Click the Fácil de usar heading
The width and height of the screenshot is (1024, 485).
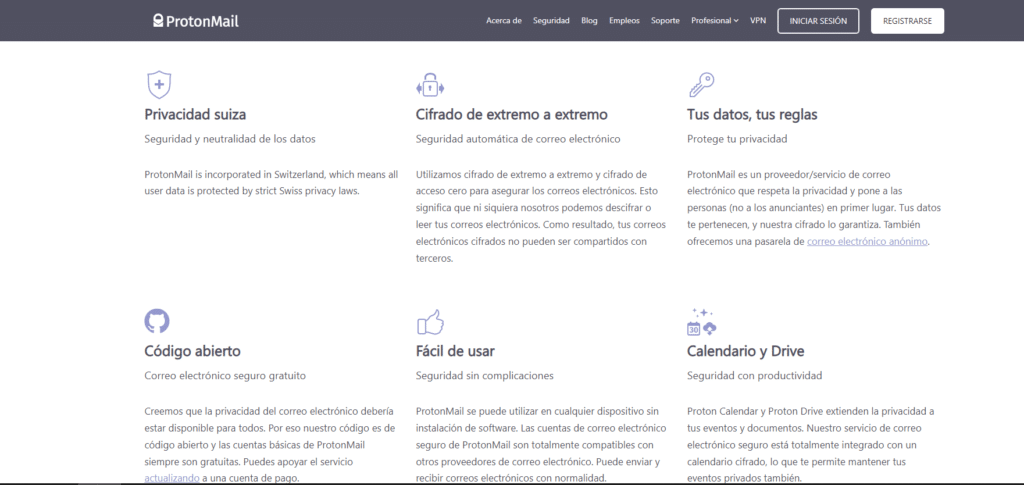tap(455, 351)
